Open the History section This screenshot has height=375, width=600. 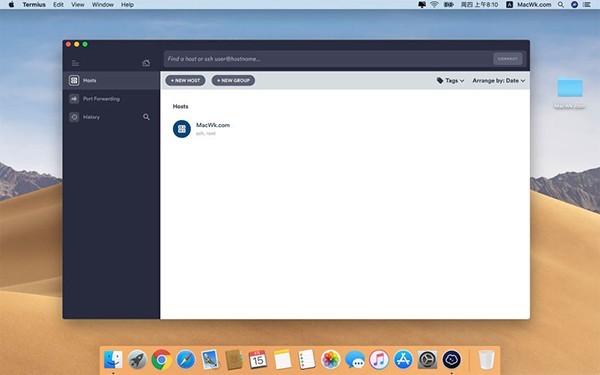(x=91, y=117)
